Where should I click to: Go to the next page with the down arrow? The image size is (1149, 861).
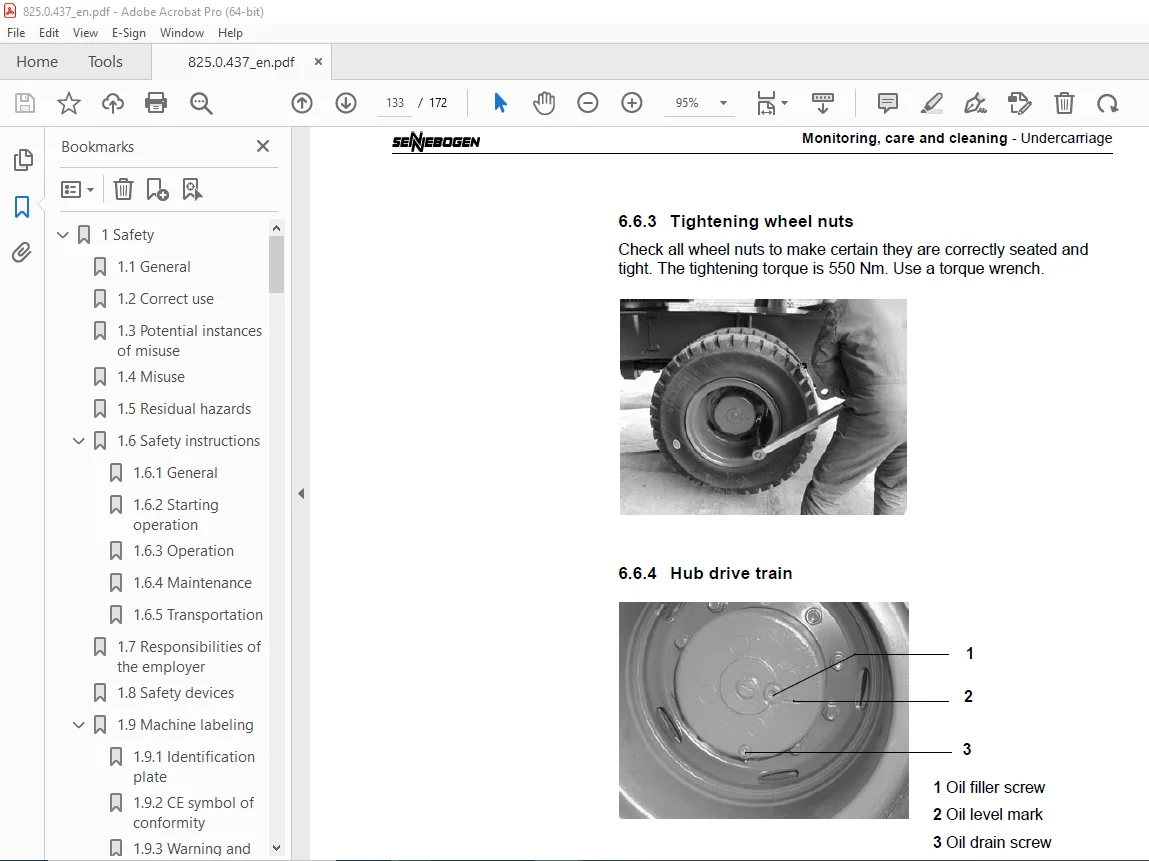click(x=345, y=103)
